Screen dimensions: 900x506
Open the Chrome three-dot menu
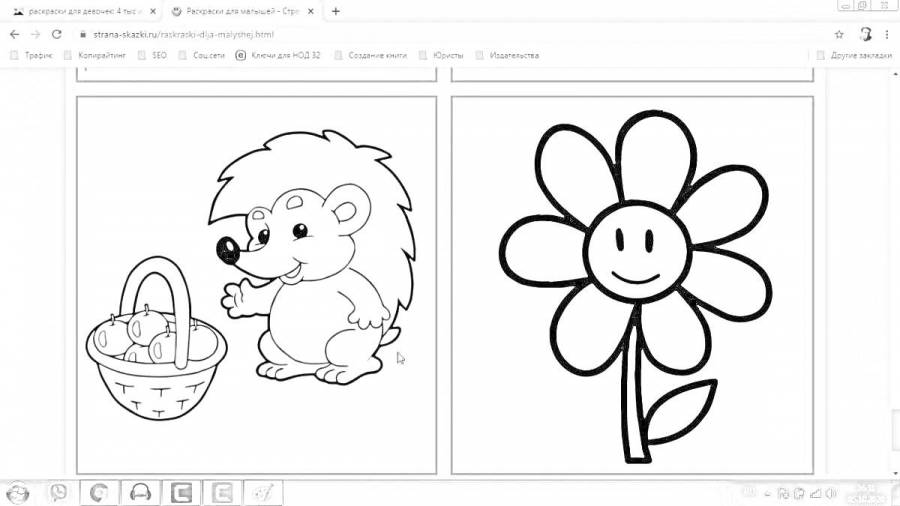[887, 33]
